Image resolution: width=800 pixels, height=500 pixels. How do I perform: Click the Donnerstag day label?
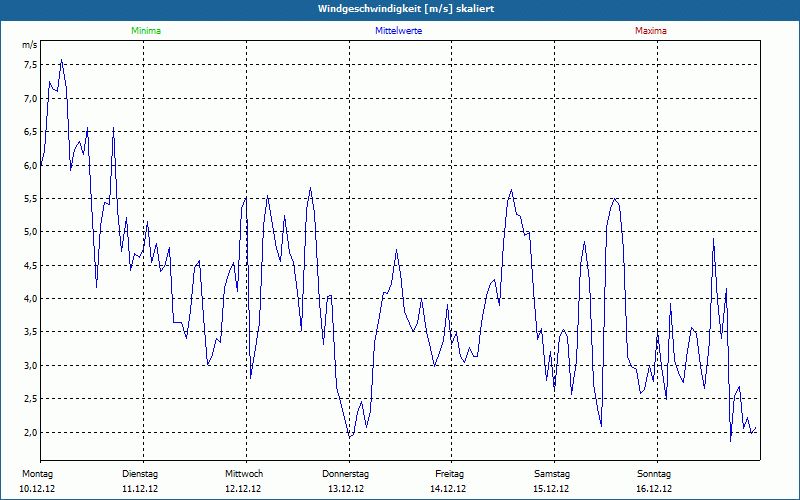[x=345, y=474]
